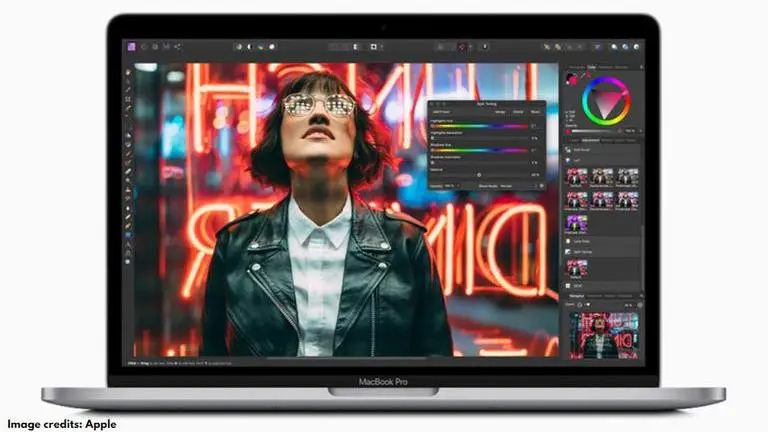Switch to the Histogram panel tab

tap(577, 67)
